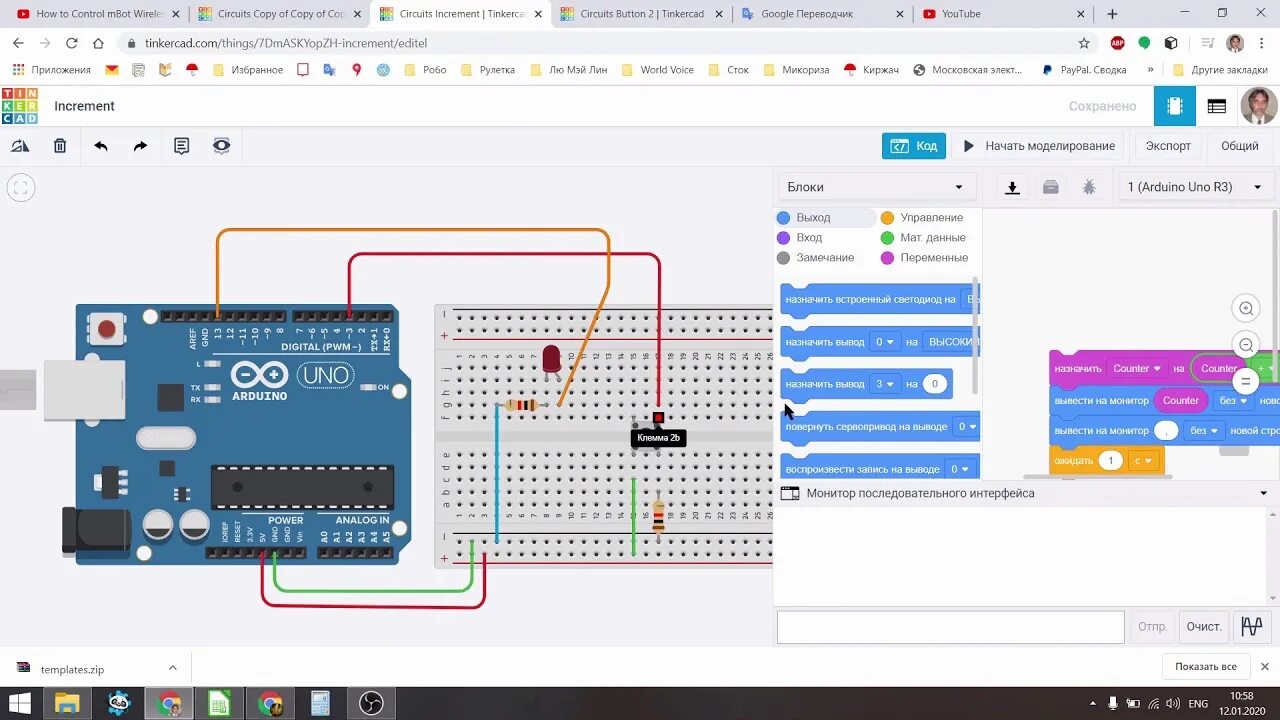Select the red LED on breadboard
The height and width of the screenshot is (720, 1280).
[551, 360]
